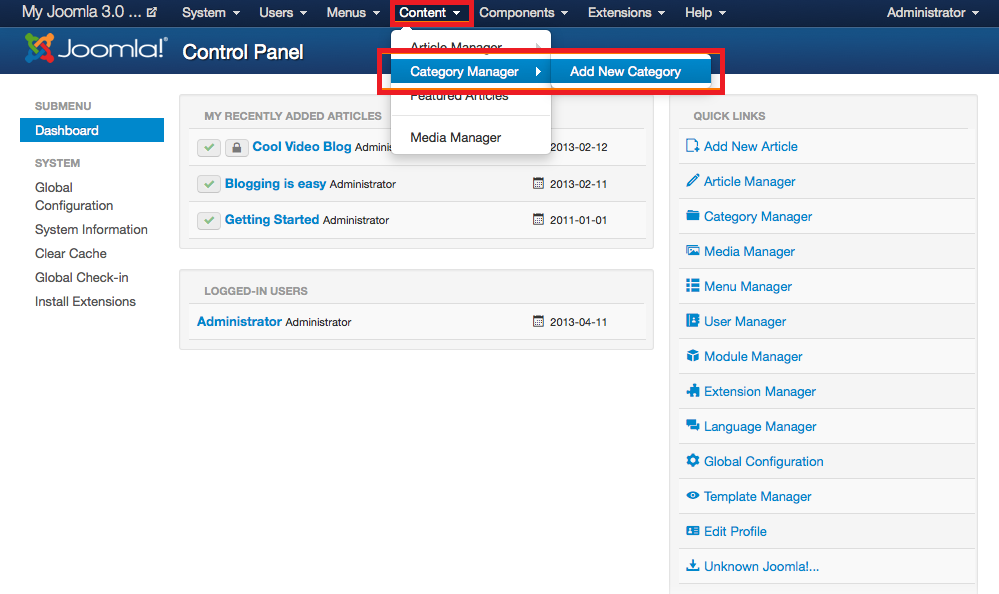Click the external link icon next to site name
999x594 pixels.
click(152, 12)
